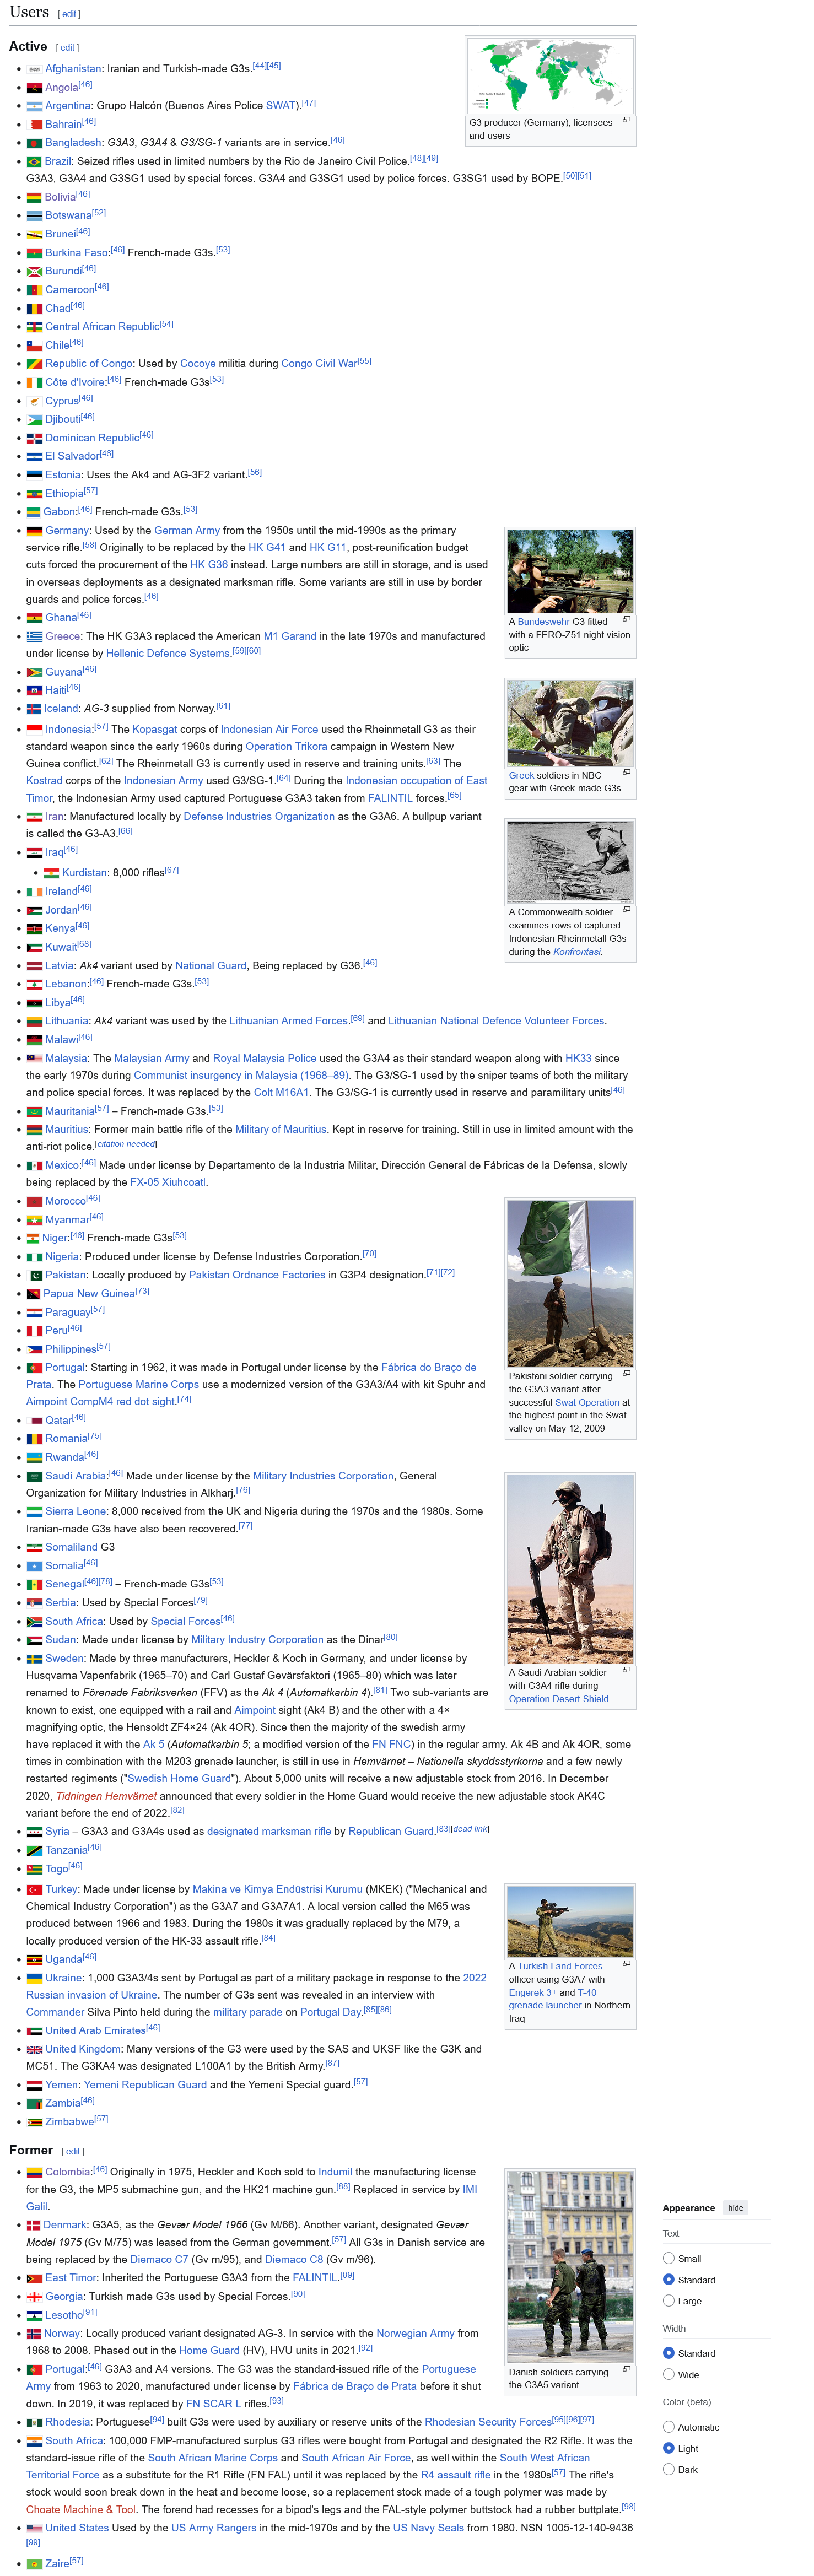Viewport: 814px width, 2576px height.
Task: Open the Greek soldiers NBC gear photo
Action: point(570,723)
